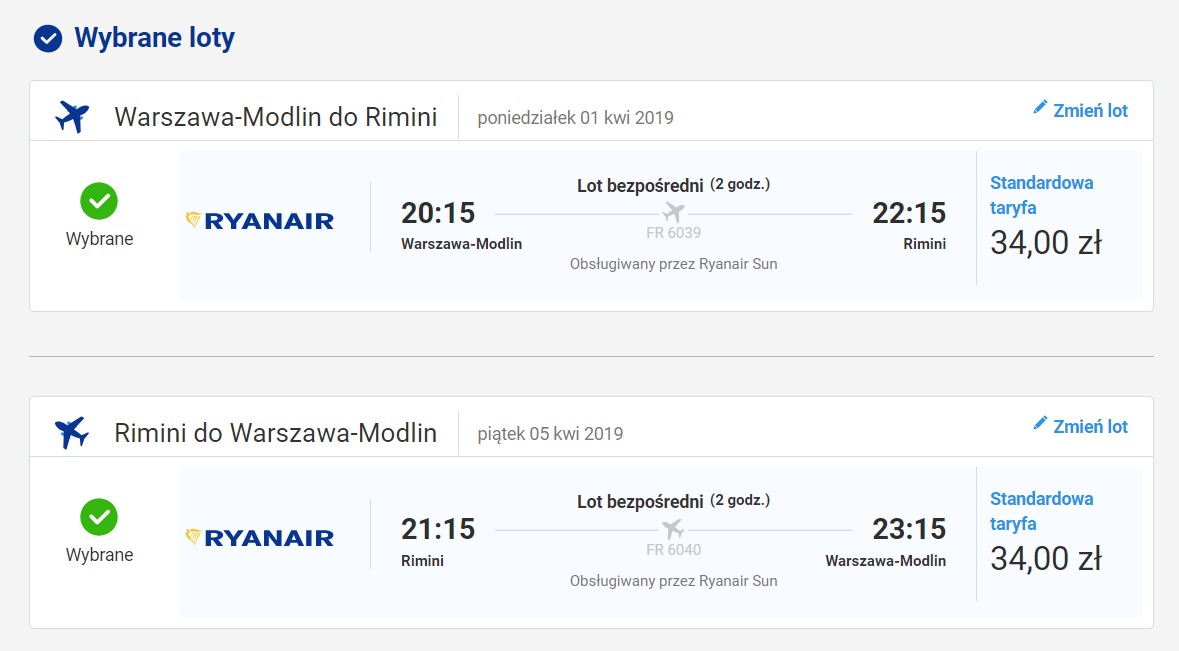
Task: Toggle green Wybrane check for outbound flight
Action: pyautogui.click(x=99, y=201)
